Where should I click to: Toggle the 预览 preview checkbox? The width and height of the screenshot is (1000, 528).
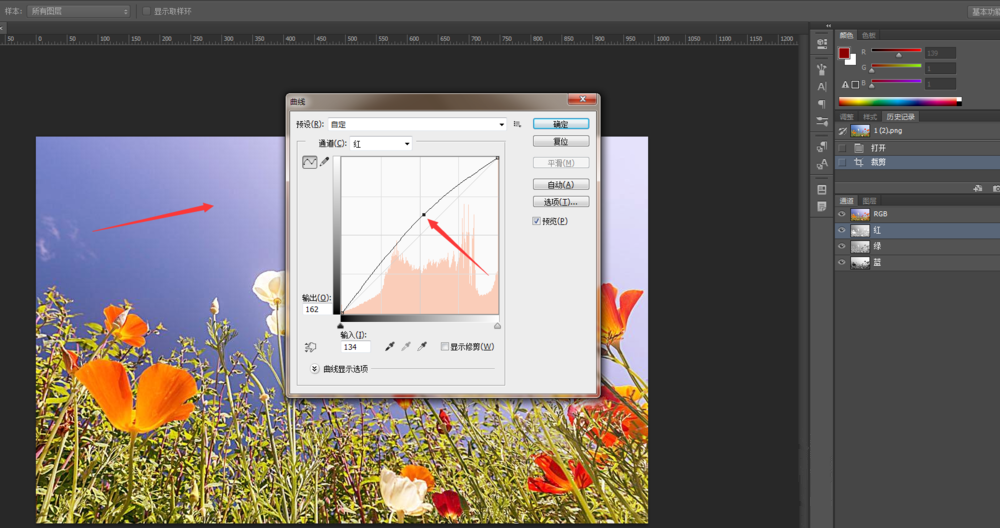(537, 221)
